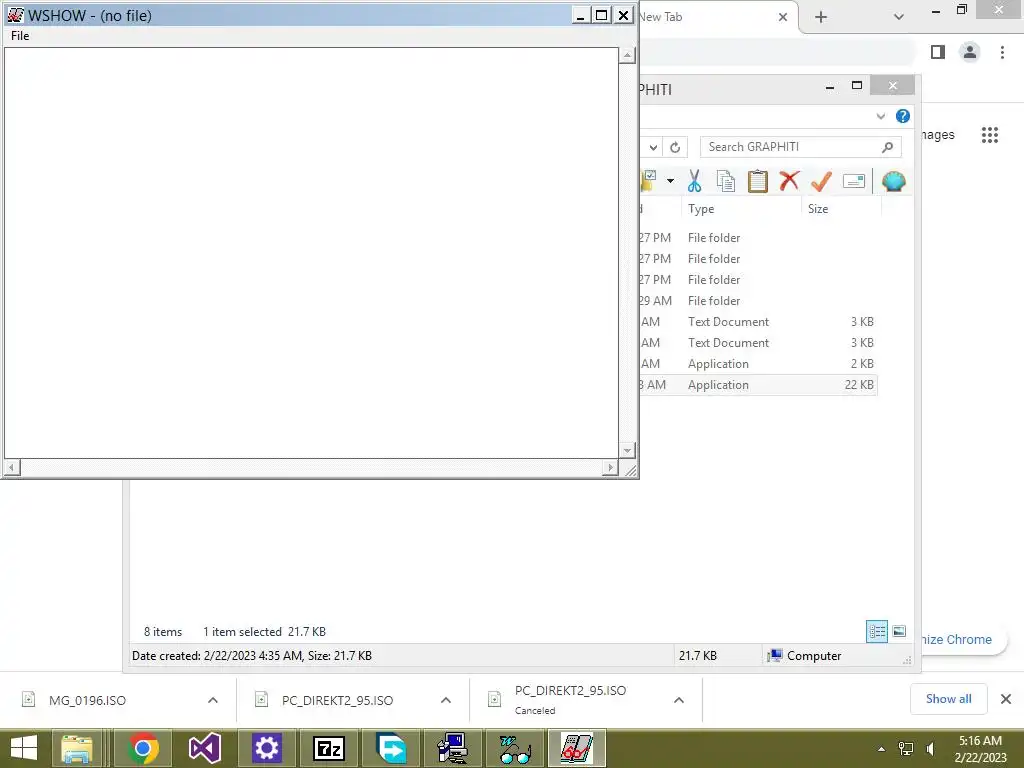Image resolution: width=1024 pixels, height=768 pixels.
Task: Click the network icon in system tray
Action: 906,749
